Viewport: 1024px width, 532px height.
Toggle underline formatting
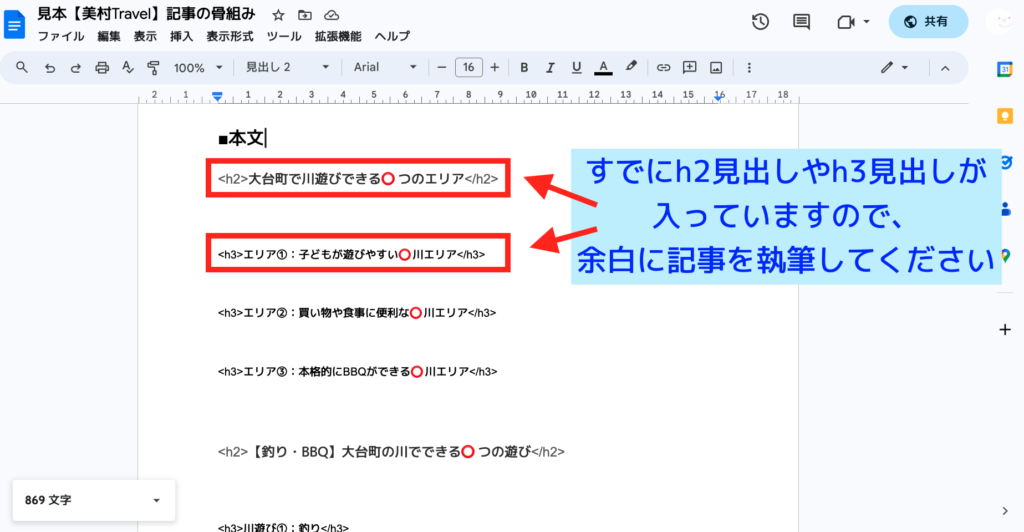click(x=575, y=68)
